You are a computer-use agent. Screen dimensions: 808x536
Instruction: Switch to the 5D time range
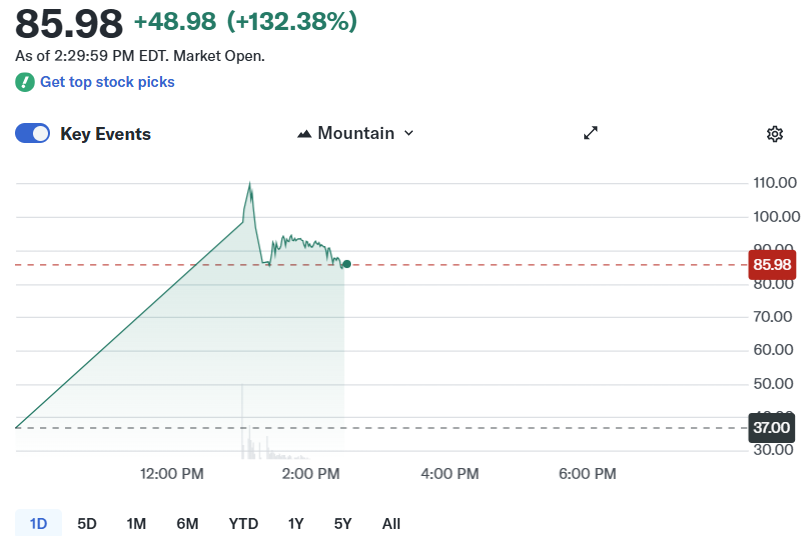click(87, 523)
